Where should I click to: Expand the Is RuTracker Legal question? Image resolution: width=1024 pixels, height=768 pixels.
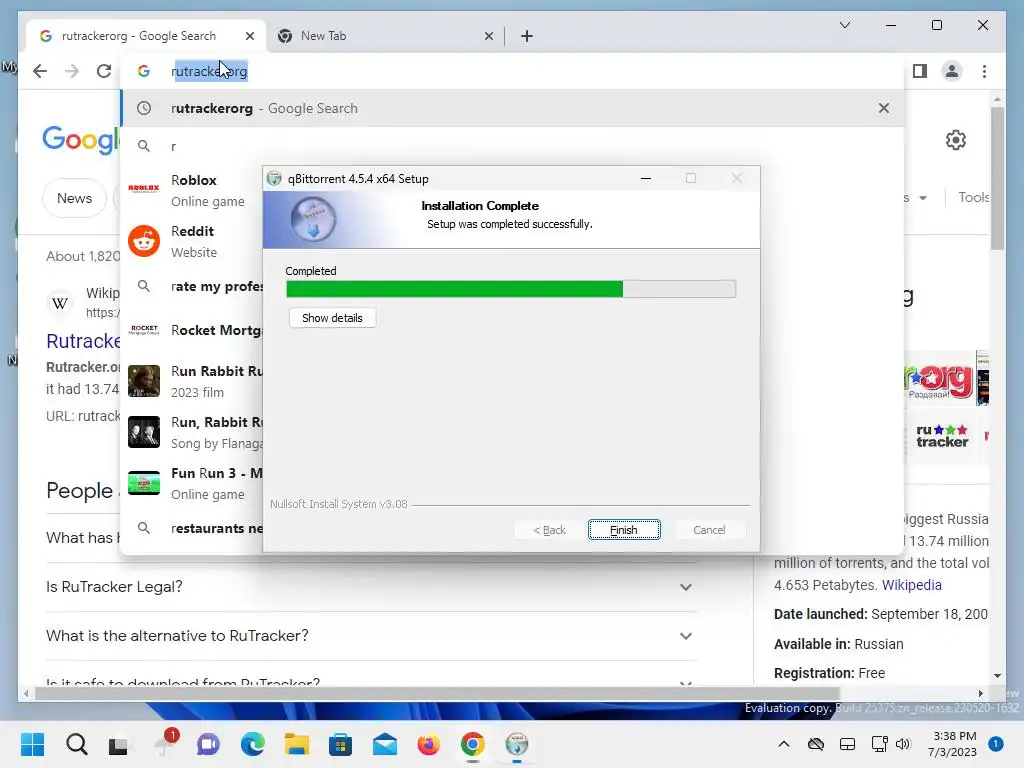point(369,586)
